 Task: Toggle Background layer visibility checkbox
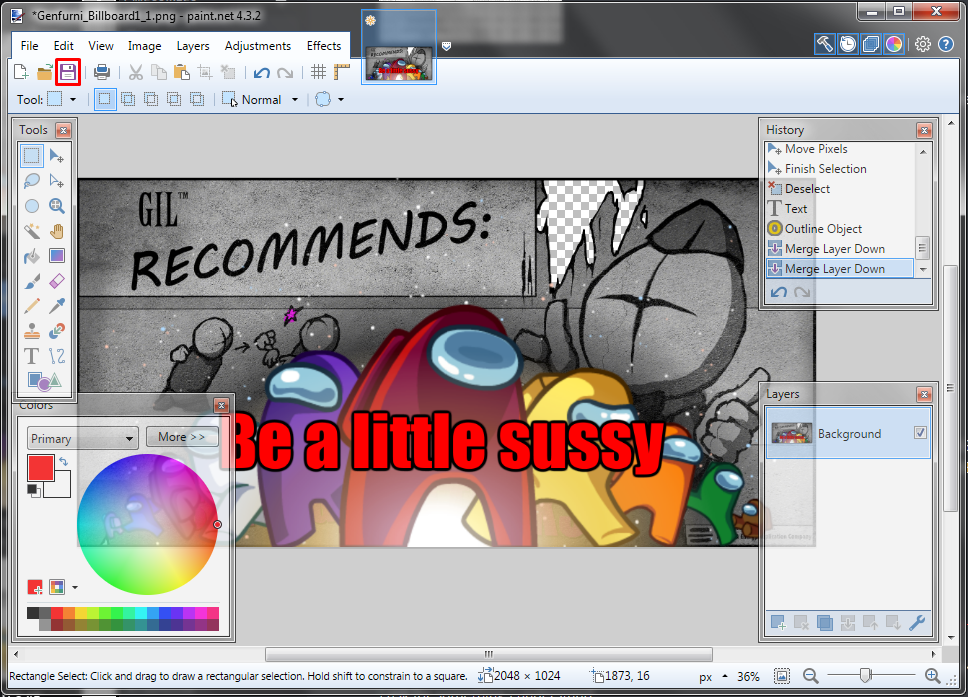[x=920, y=433]
